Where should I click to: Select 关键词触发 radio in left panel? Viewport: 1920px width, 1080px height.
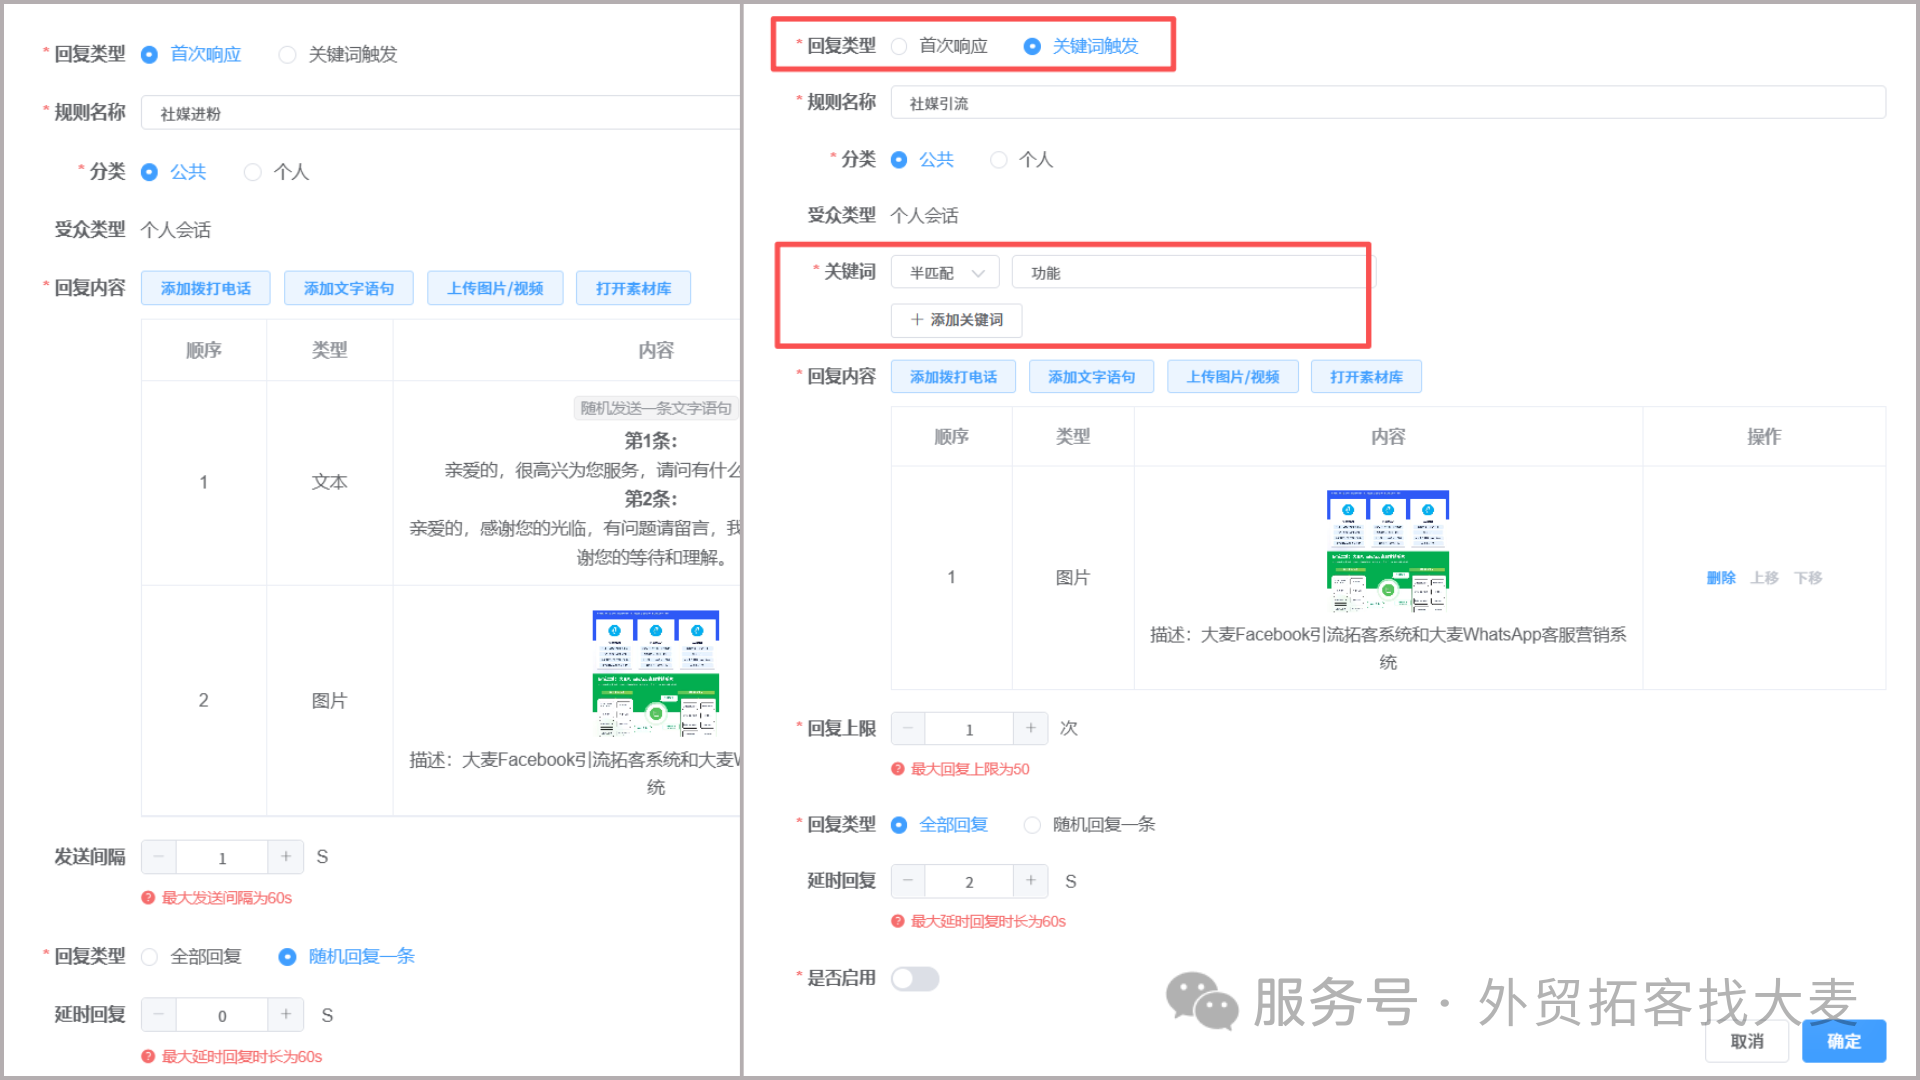[287, 55]
